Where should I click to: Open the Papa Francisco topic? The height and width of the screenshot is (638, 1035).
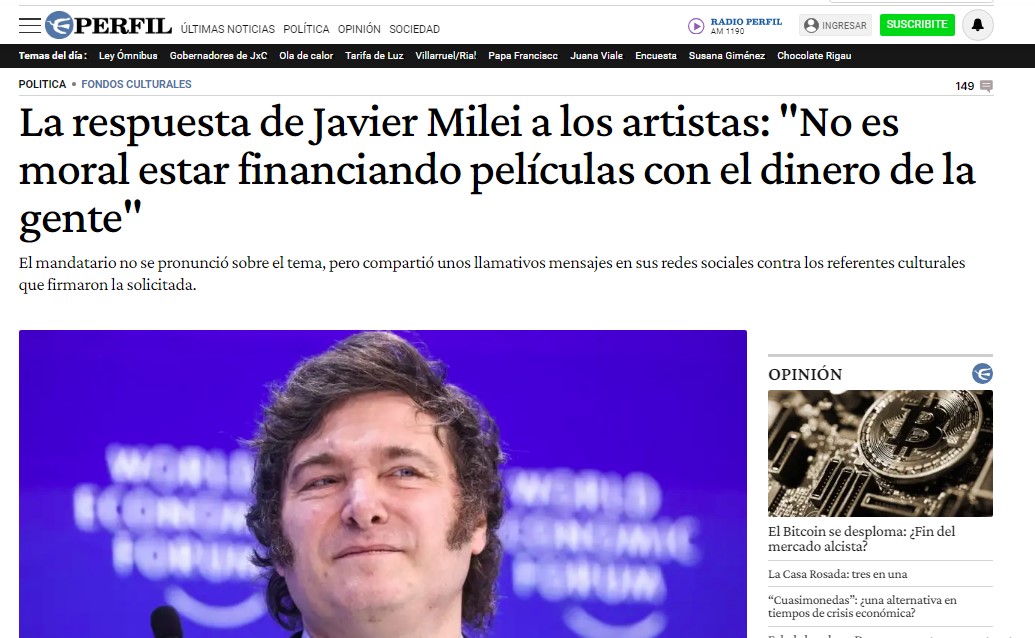[523, 55]
